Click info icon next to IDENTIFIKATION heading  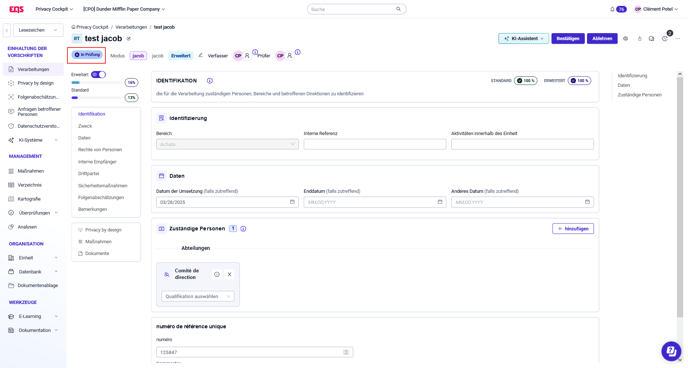tap(210, 81)
